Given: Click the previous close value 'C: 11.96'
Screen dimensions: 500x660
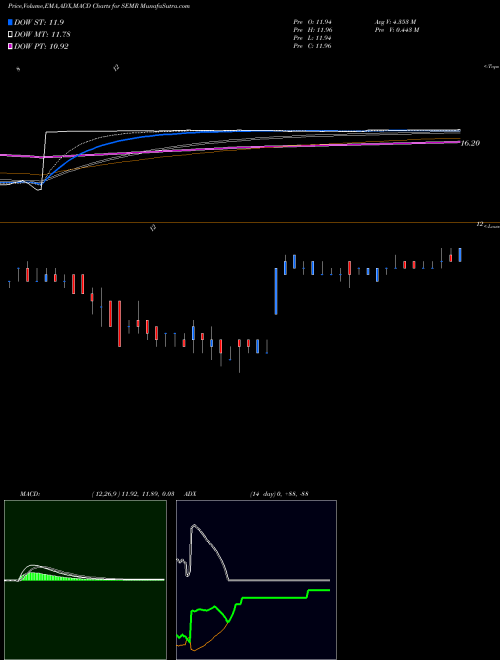Looking at the screenshot, I should coord(321,46).
